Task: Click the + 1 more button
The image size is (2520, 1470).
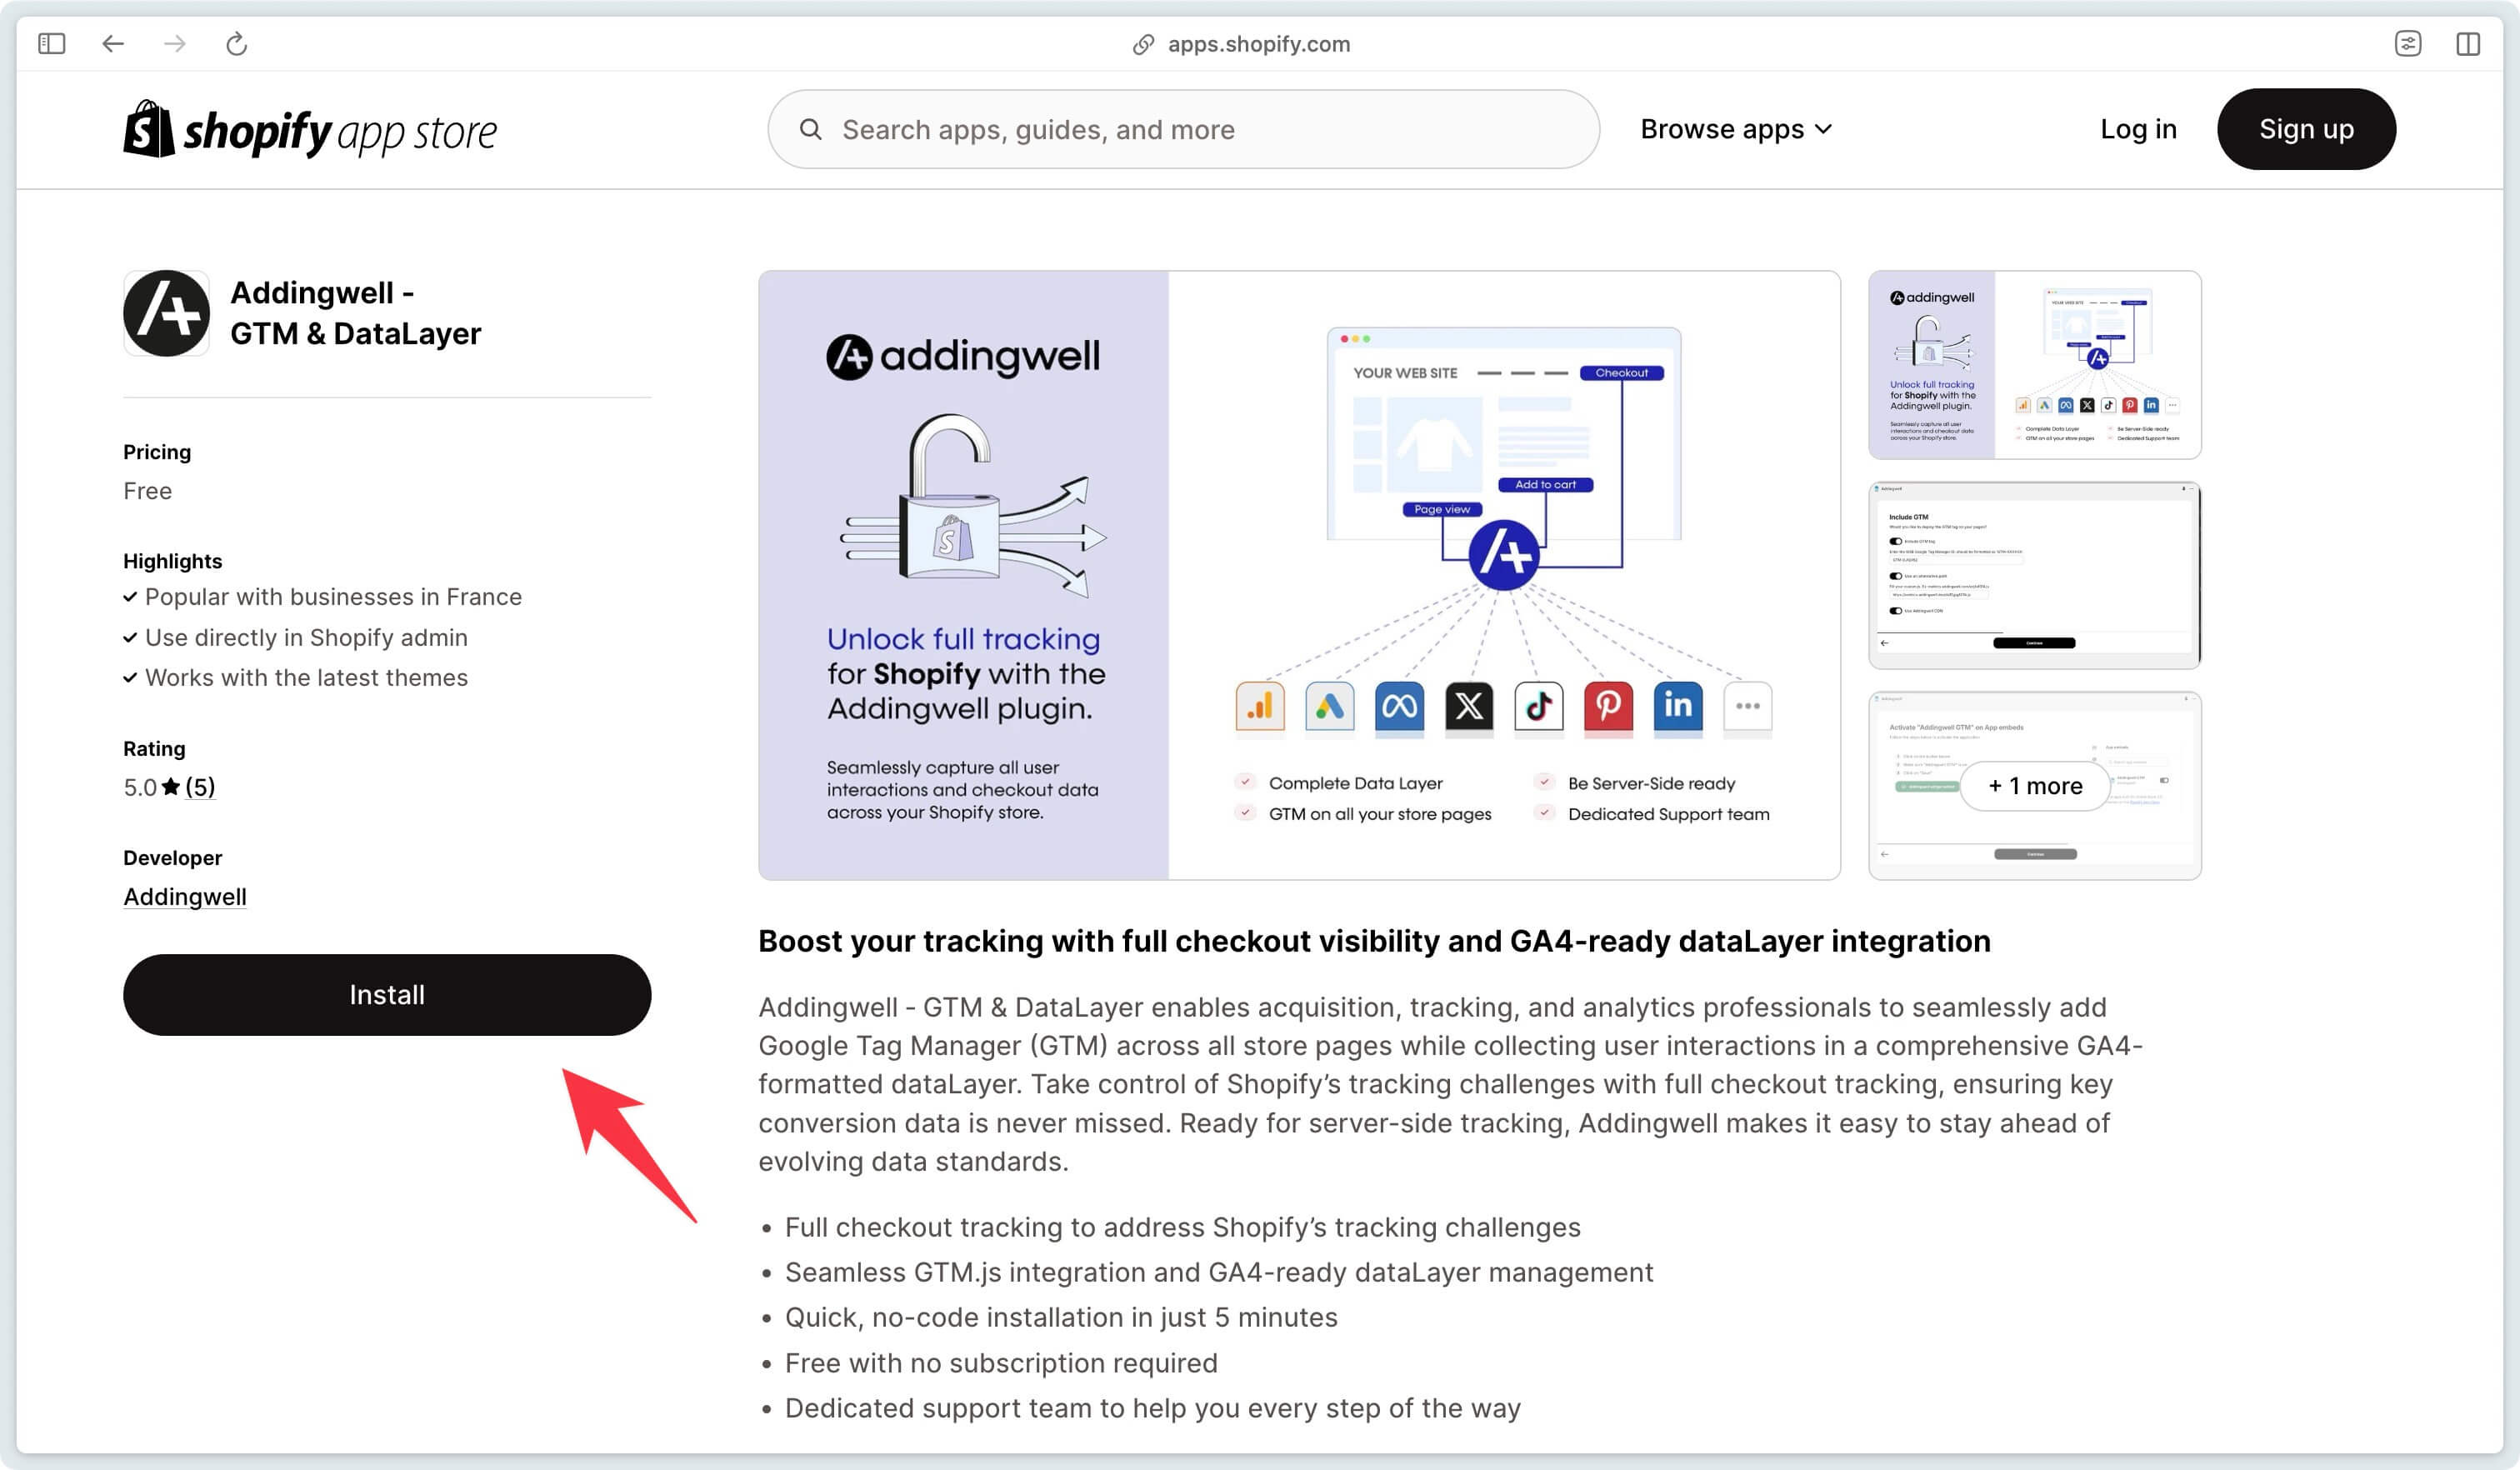Action: tap(2035, 786)
